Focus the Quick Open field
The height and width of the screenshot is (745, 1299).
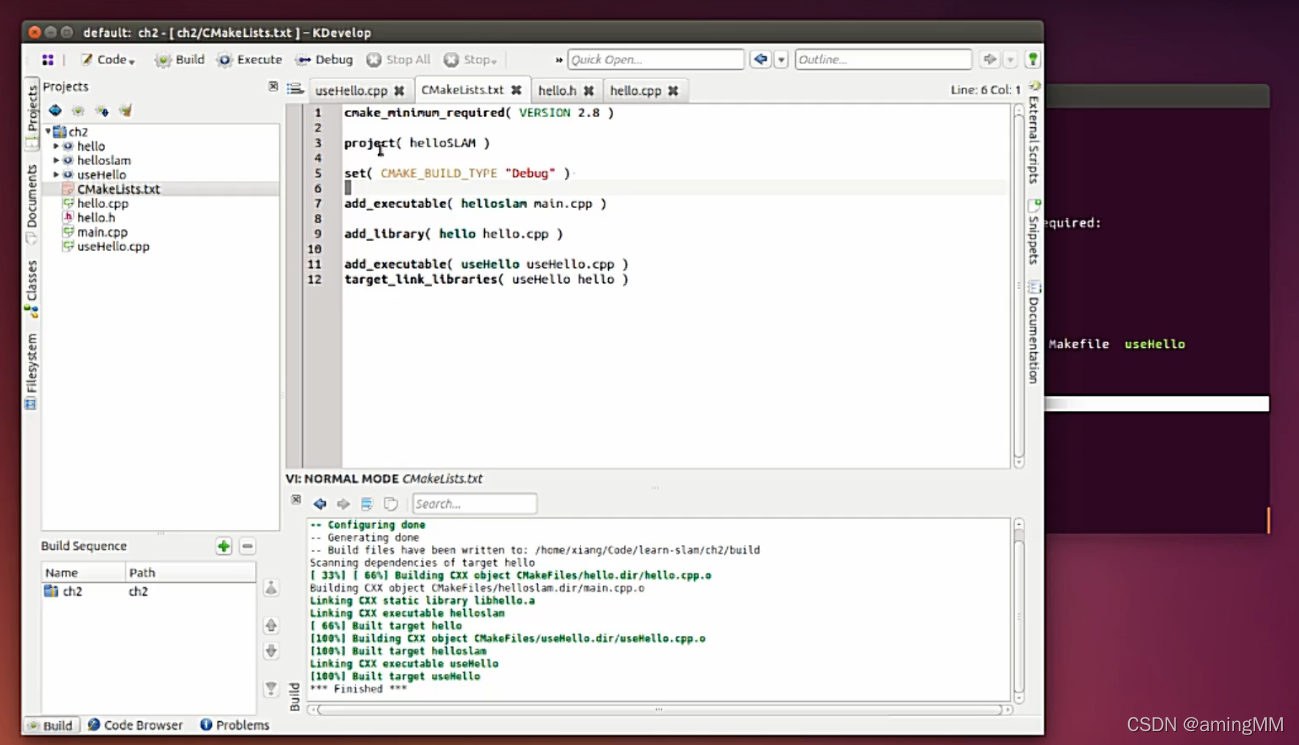tap(656, 60)
